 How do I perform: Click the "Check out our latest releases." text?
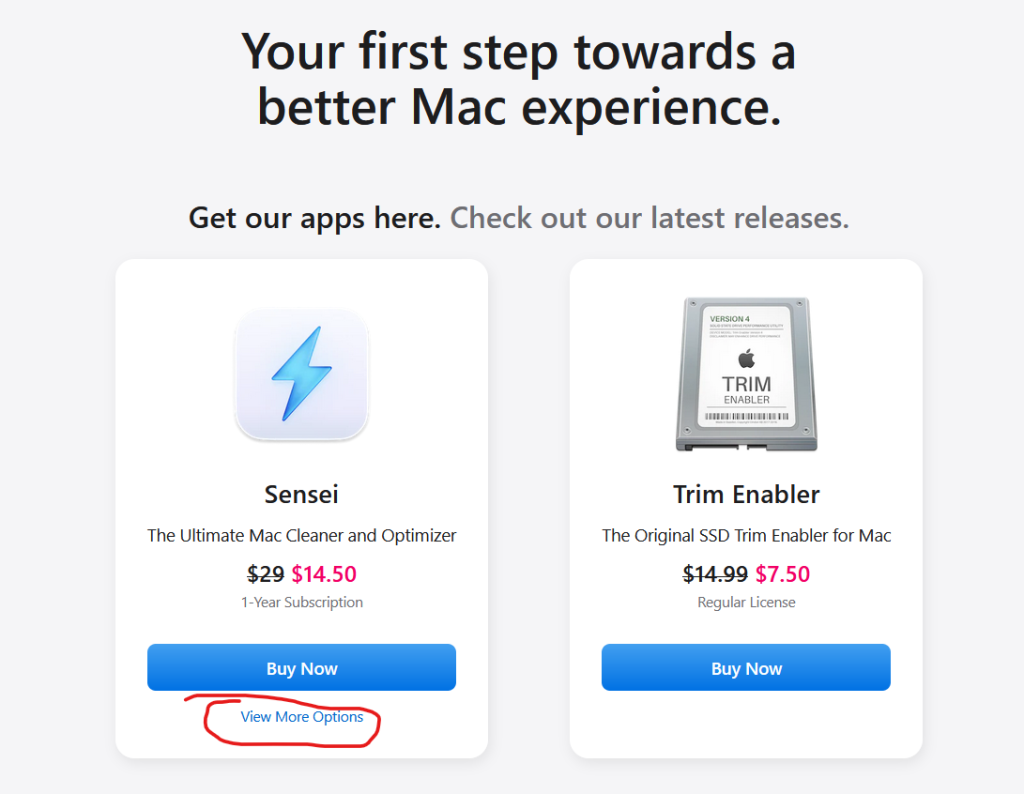[649, 217]
